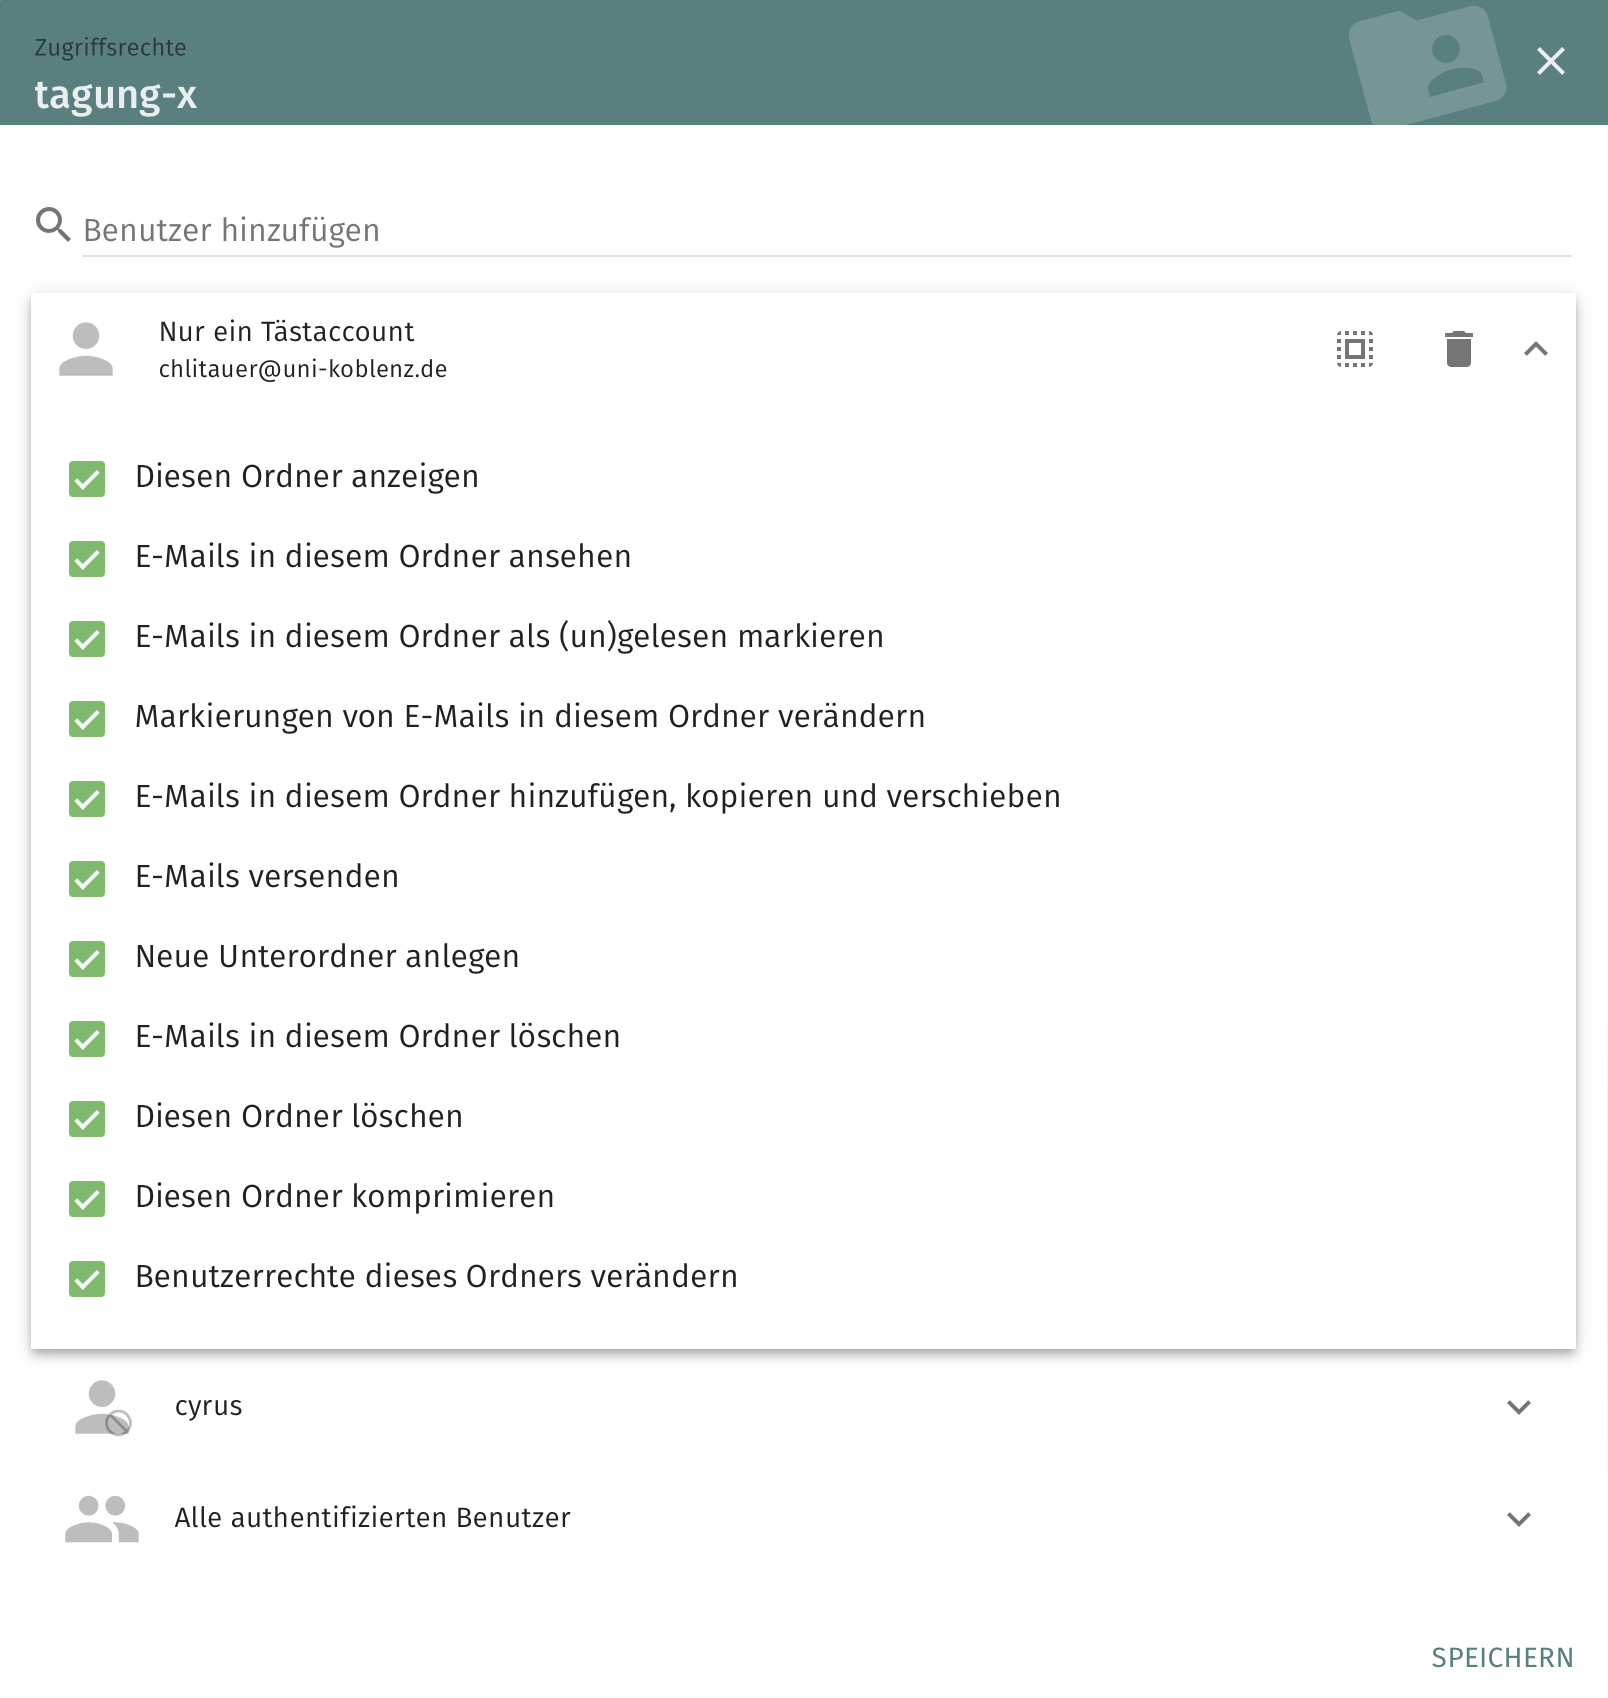Click the chlitauer@uni-koblenz.de email text
The image size is (1608, 1698).
pos(303,369)
